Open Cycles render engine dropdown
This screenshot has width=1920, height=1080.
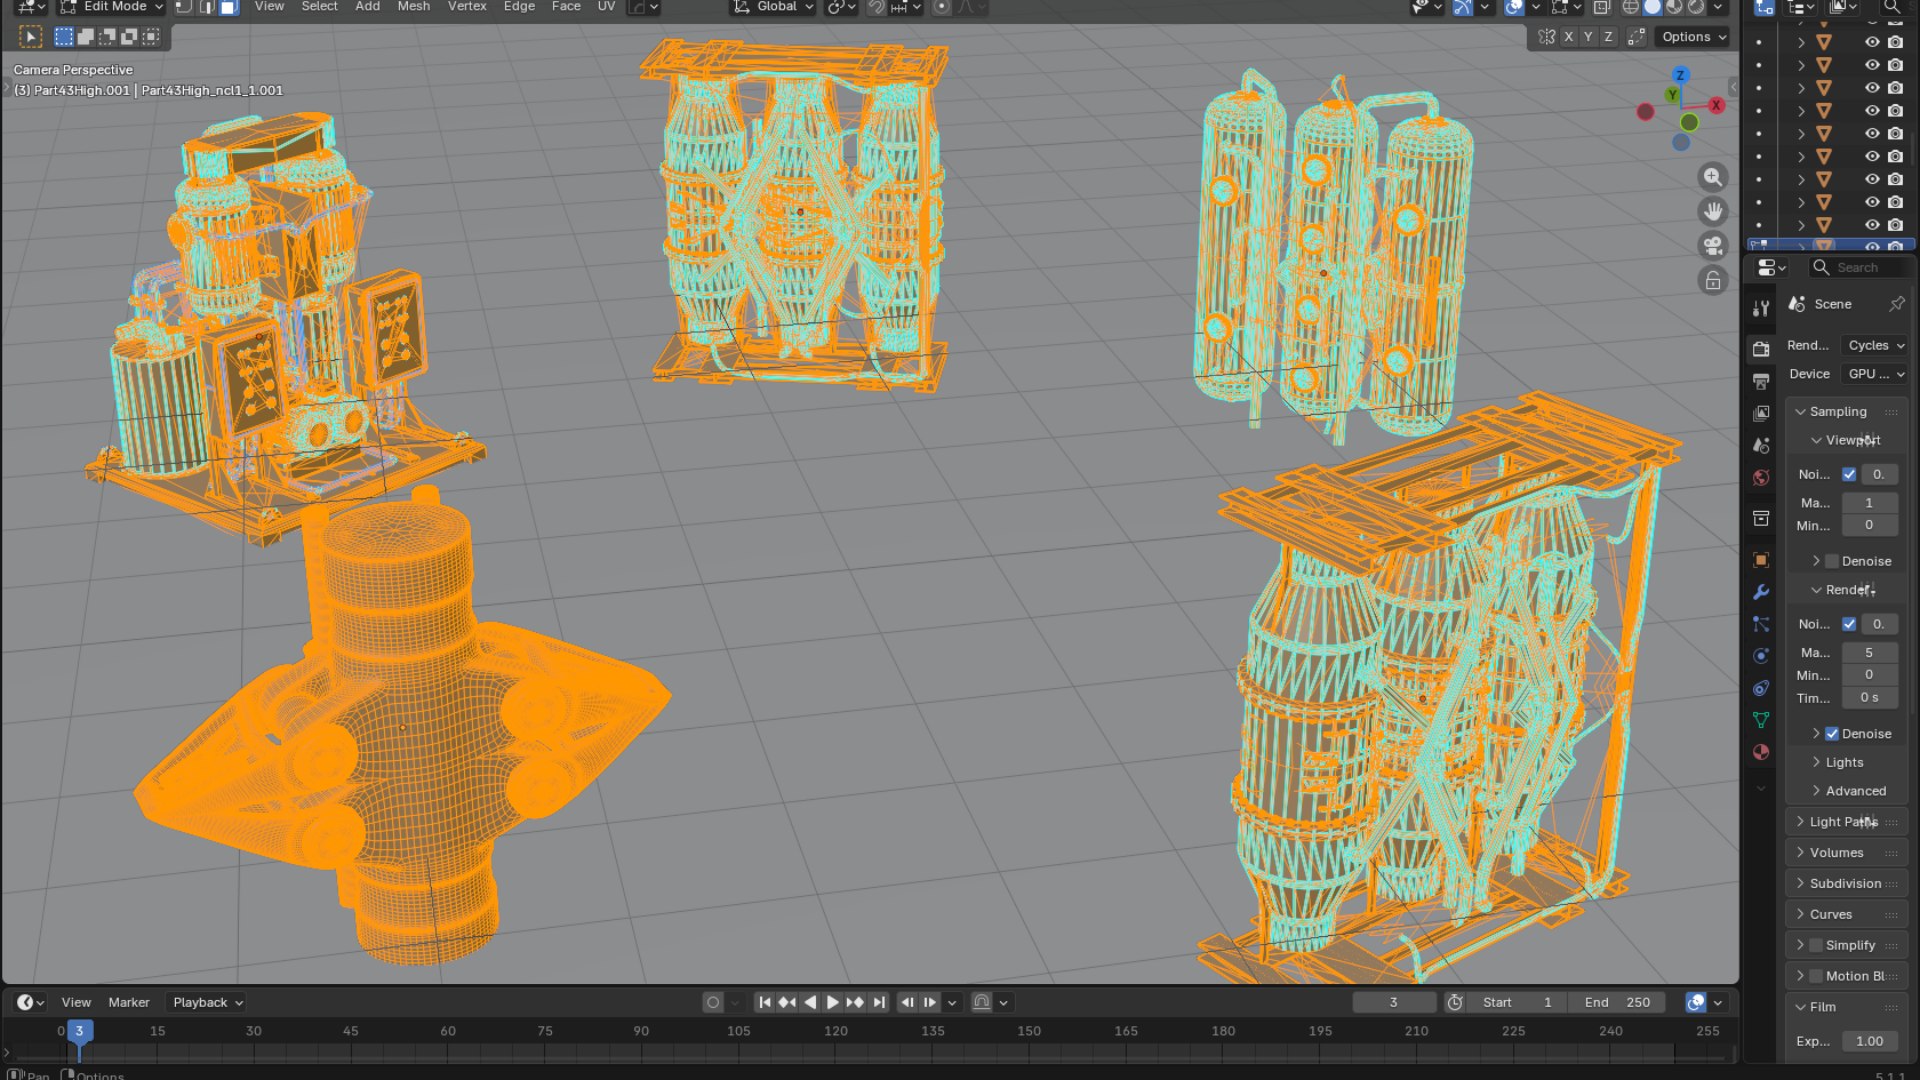pos(1875,346)
